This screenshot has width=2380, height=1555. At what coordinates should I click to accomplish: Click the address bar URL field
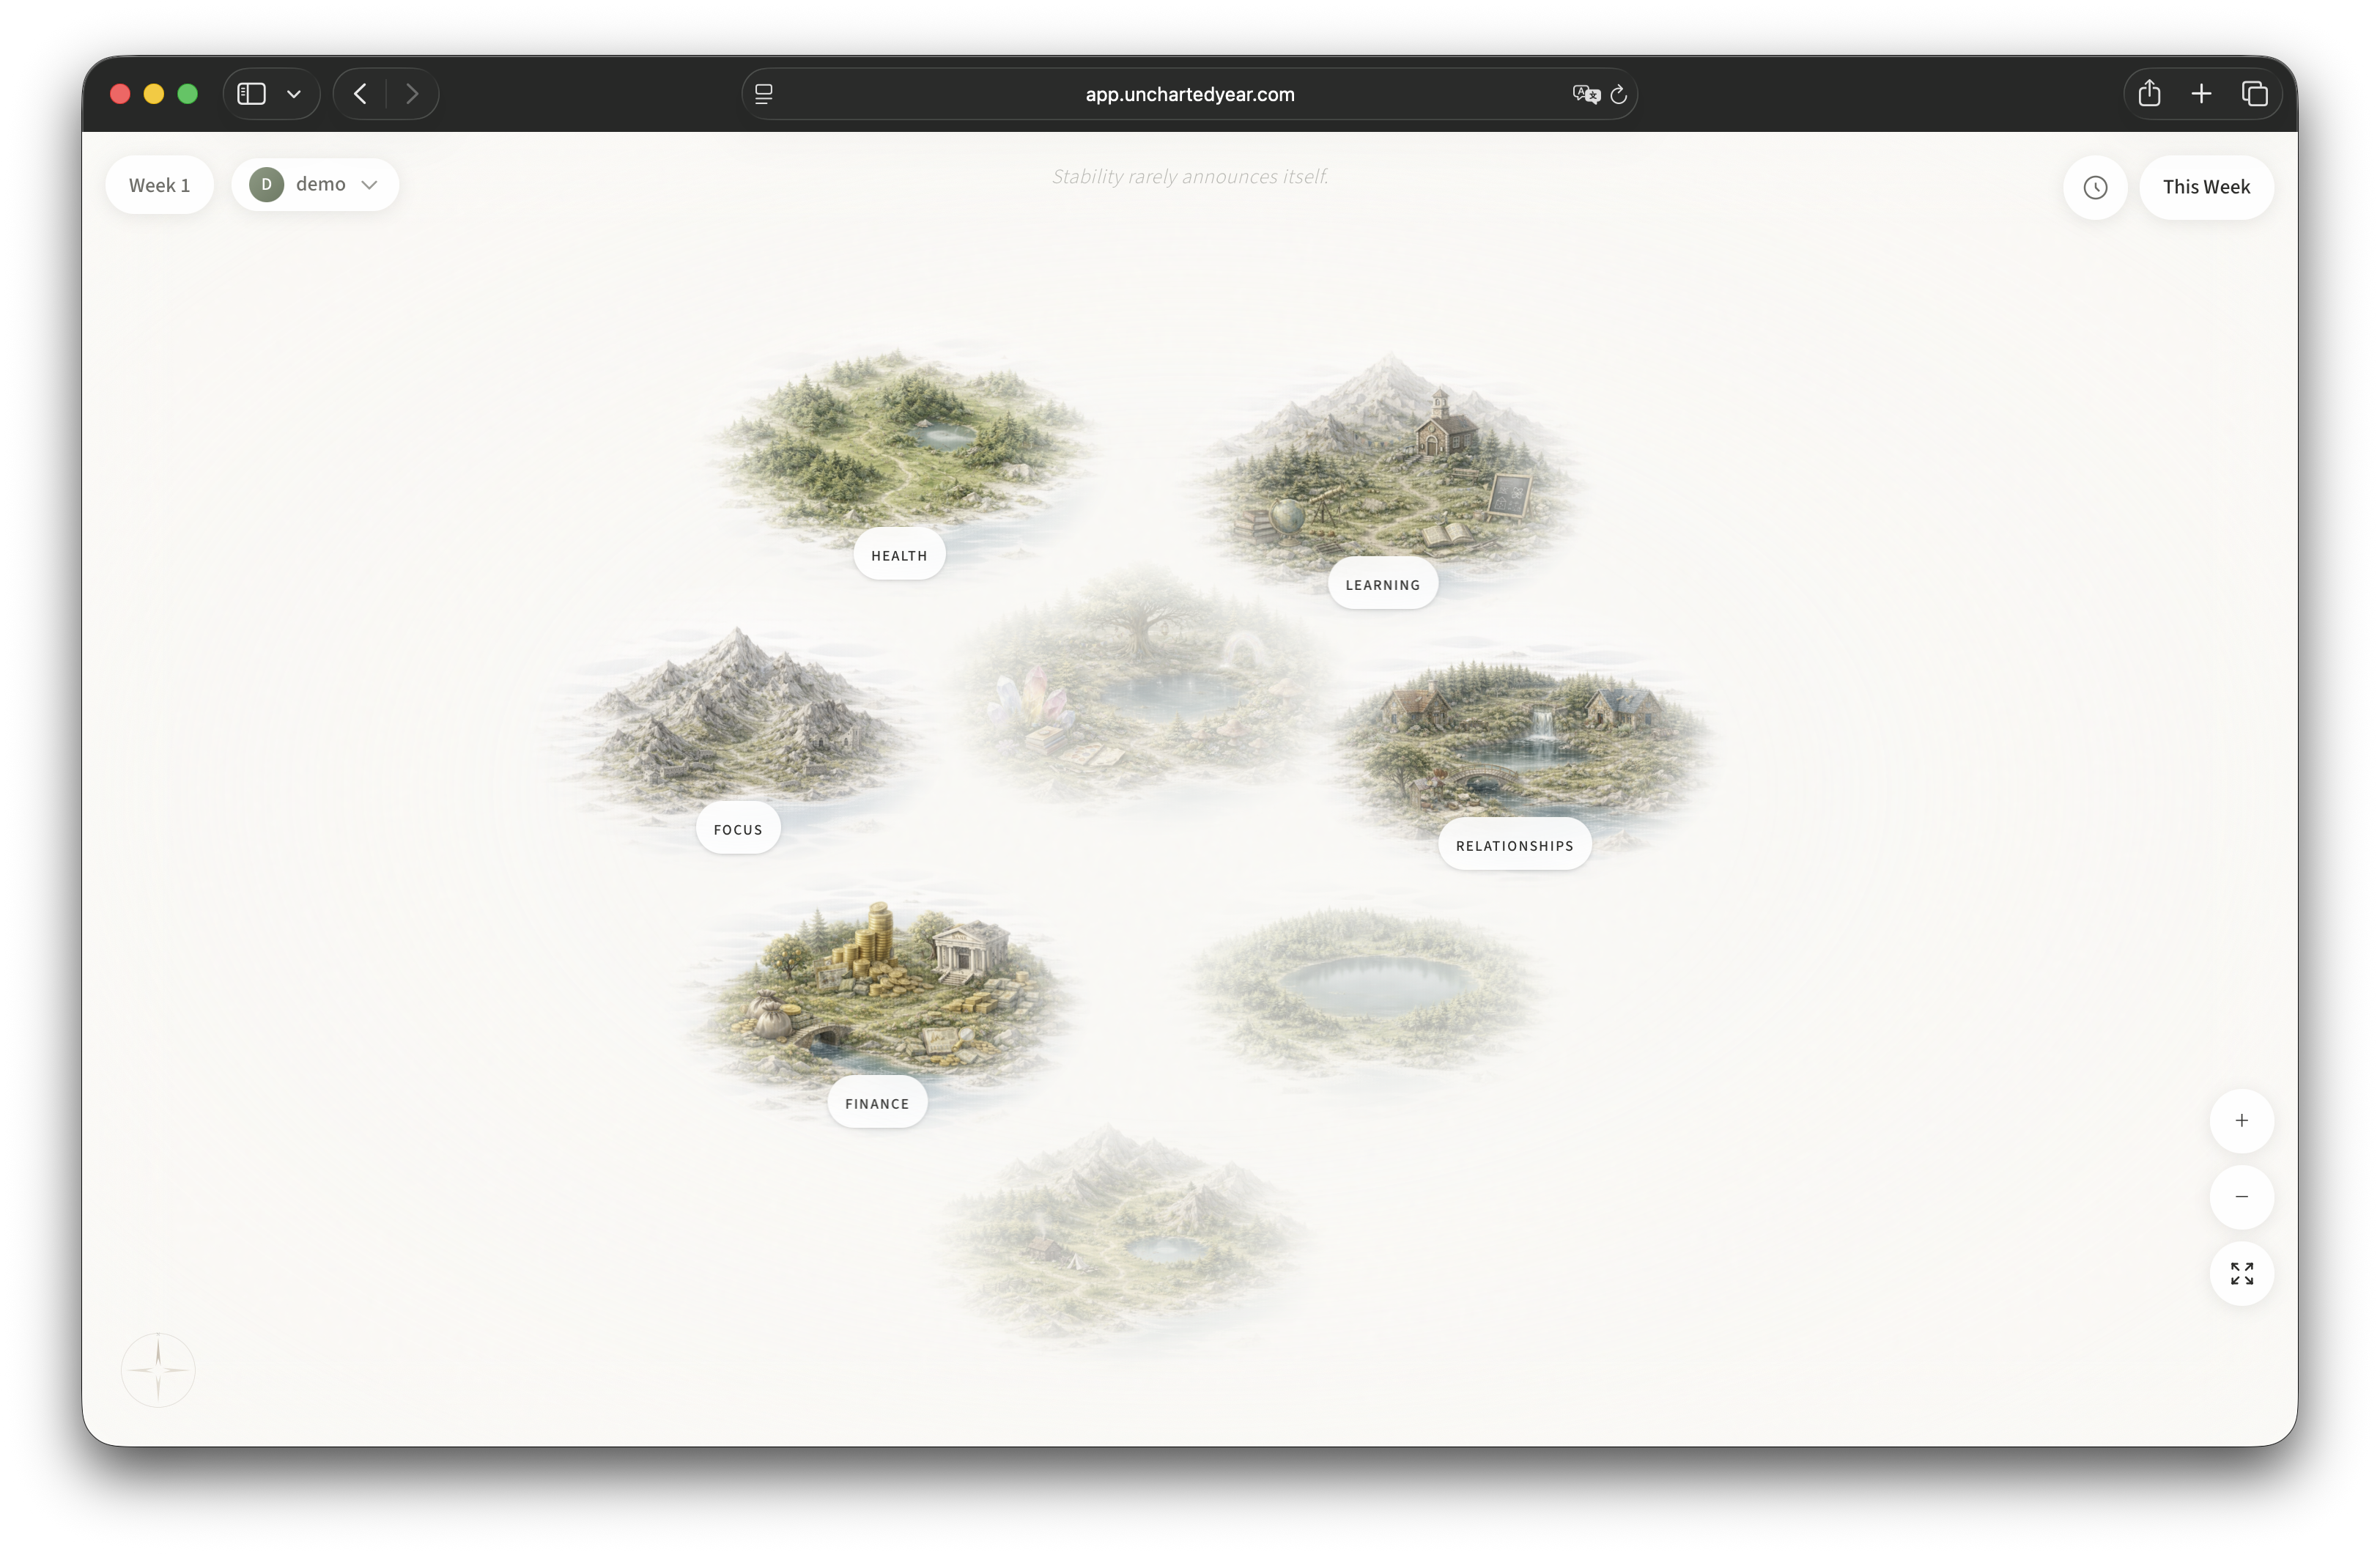pos(1189,94)
